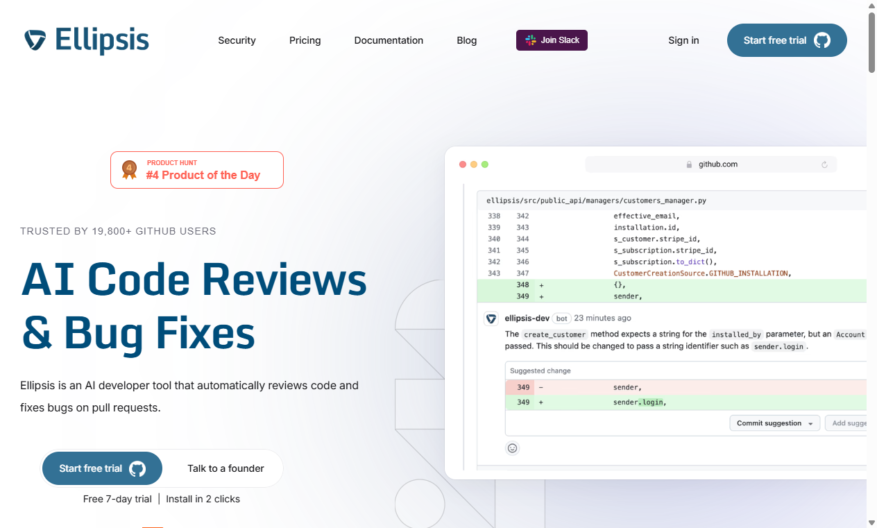
Task: Open Product Hunt #4 Product of the Day badge
Action: [x=197, y=170]
